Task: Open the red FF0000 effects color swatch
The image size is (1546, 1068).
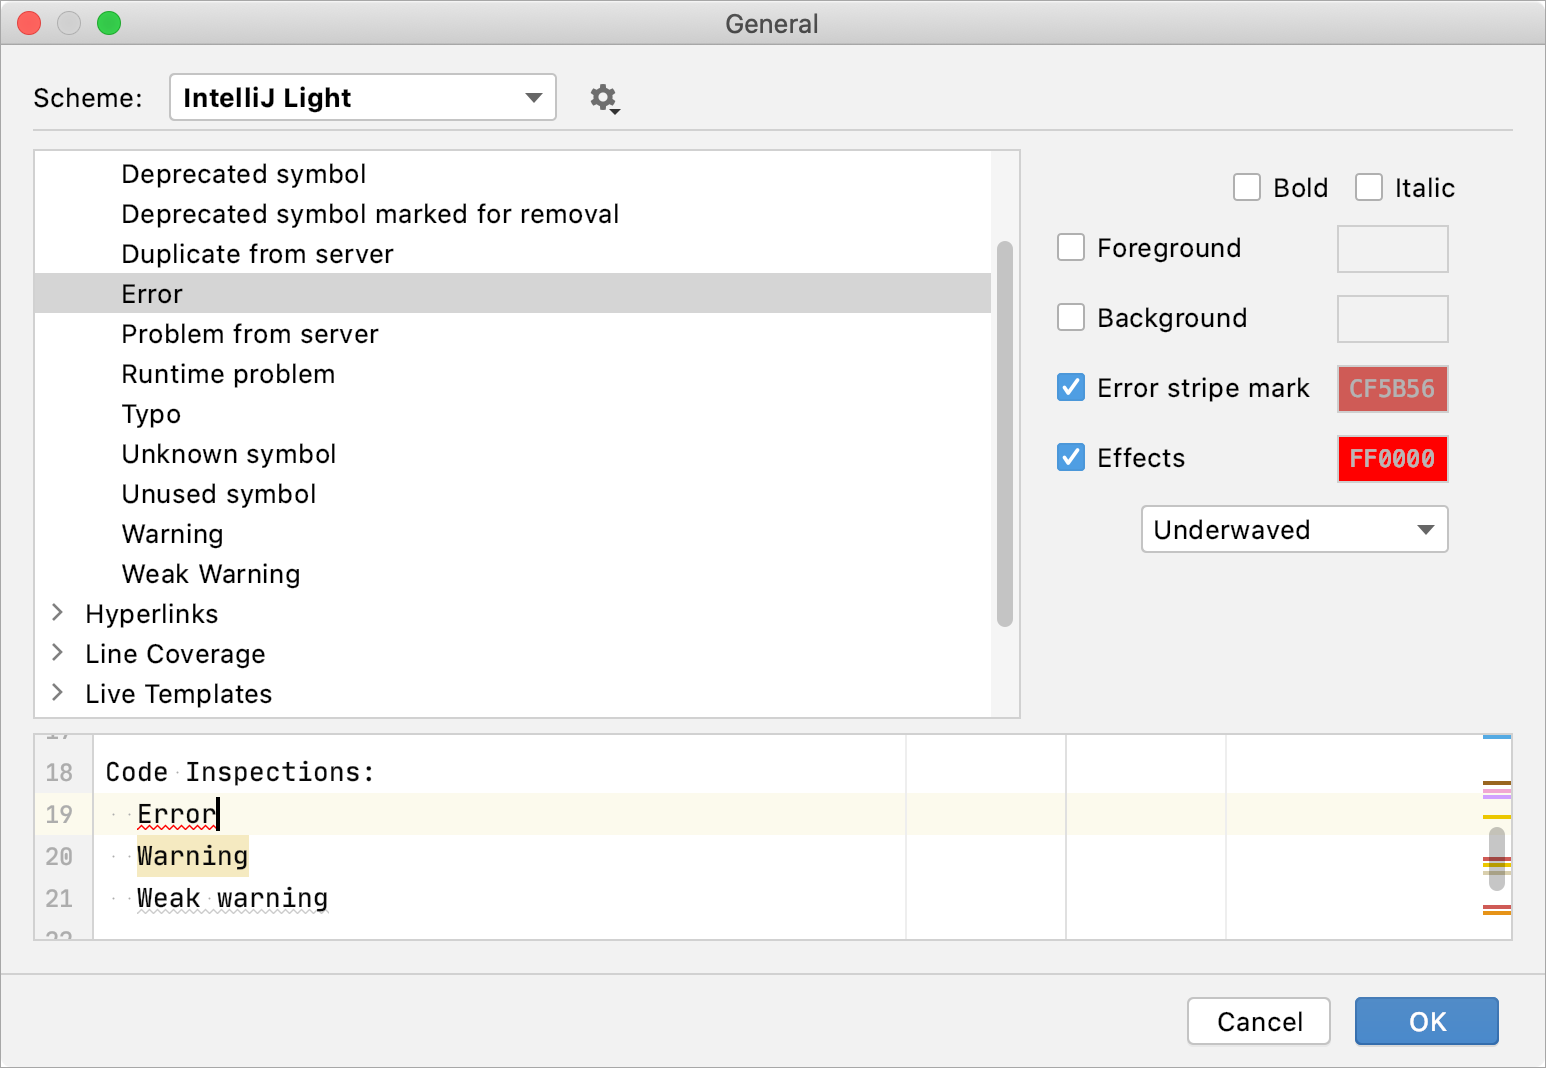Action: tap(1392, 459)
